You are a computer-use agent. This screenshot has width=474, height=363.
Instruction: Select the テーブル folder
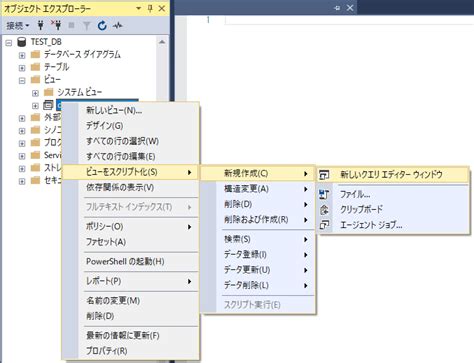(56, 67)
